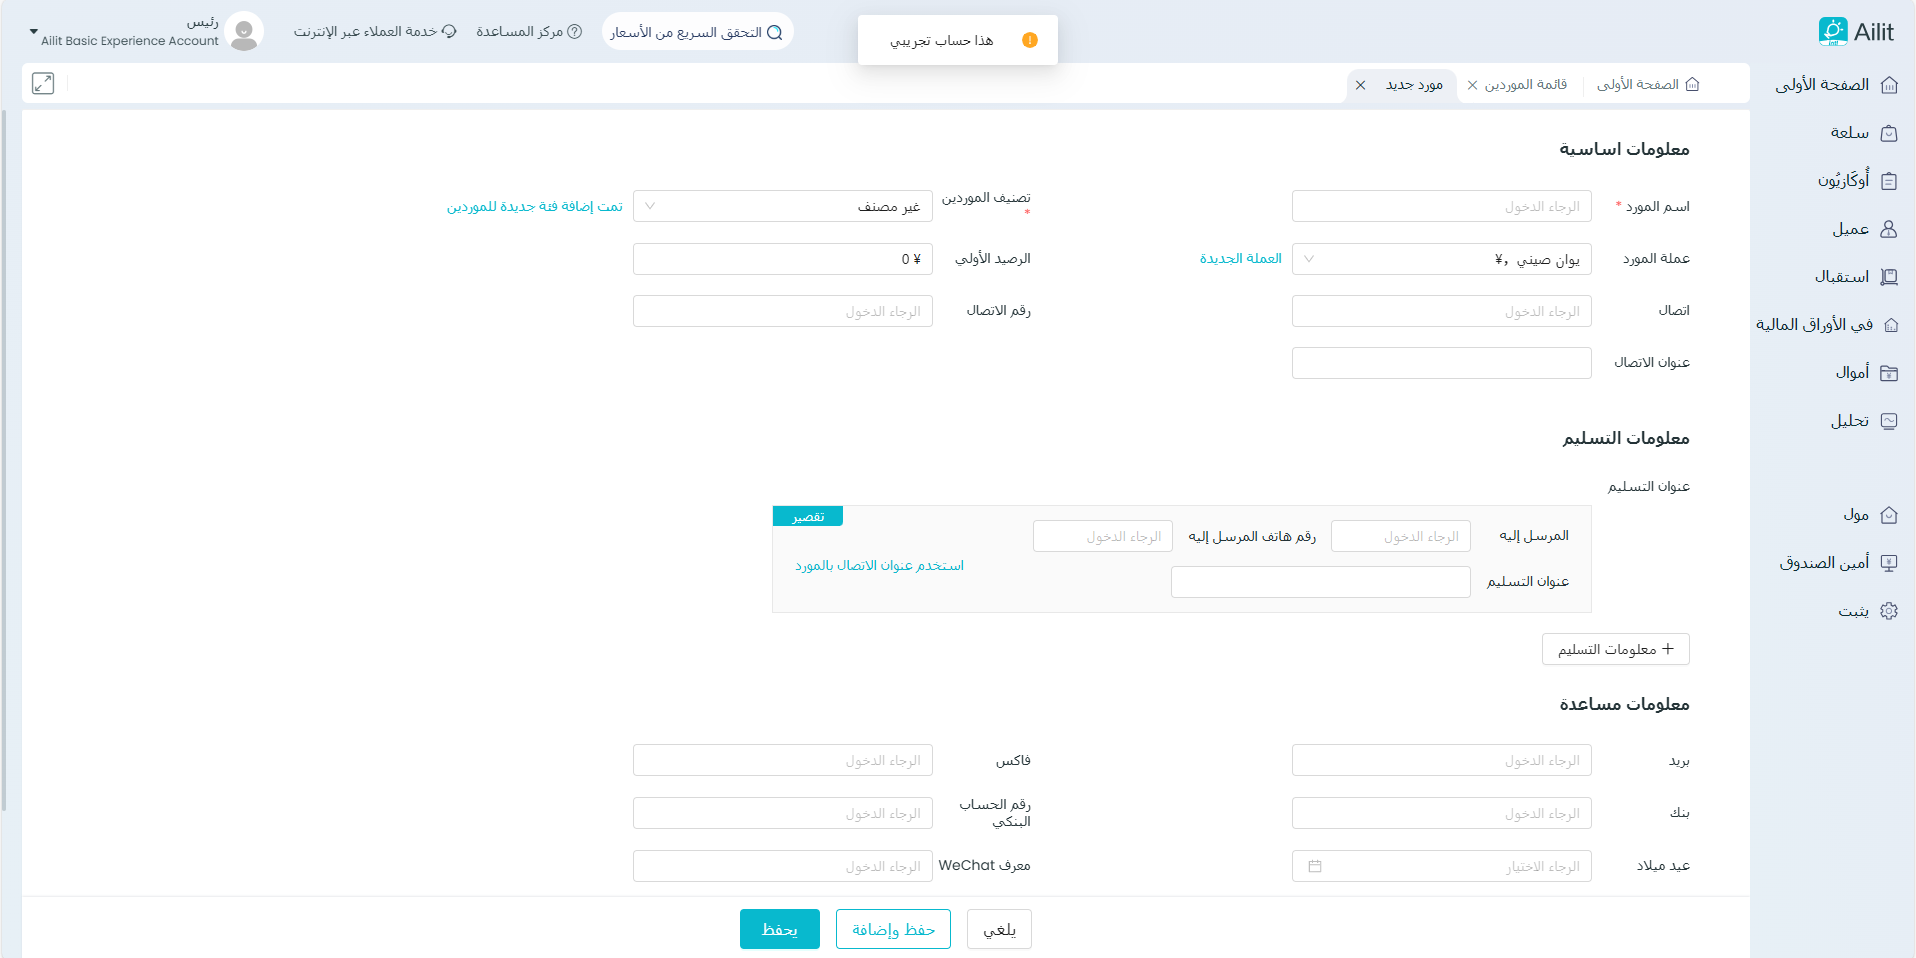Click the تحليل analysis icon in the sidebar
Image resolution: width=1916 pixels, height=958 pixels.
click(x=1889, y=421)
